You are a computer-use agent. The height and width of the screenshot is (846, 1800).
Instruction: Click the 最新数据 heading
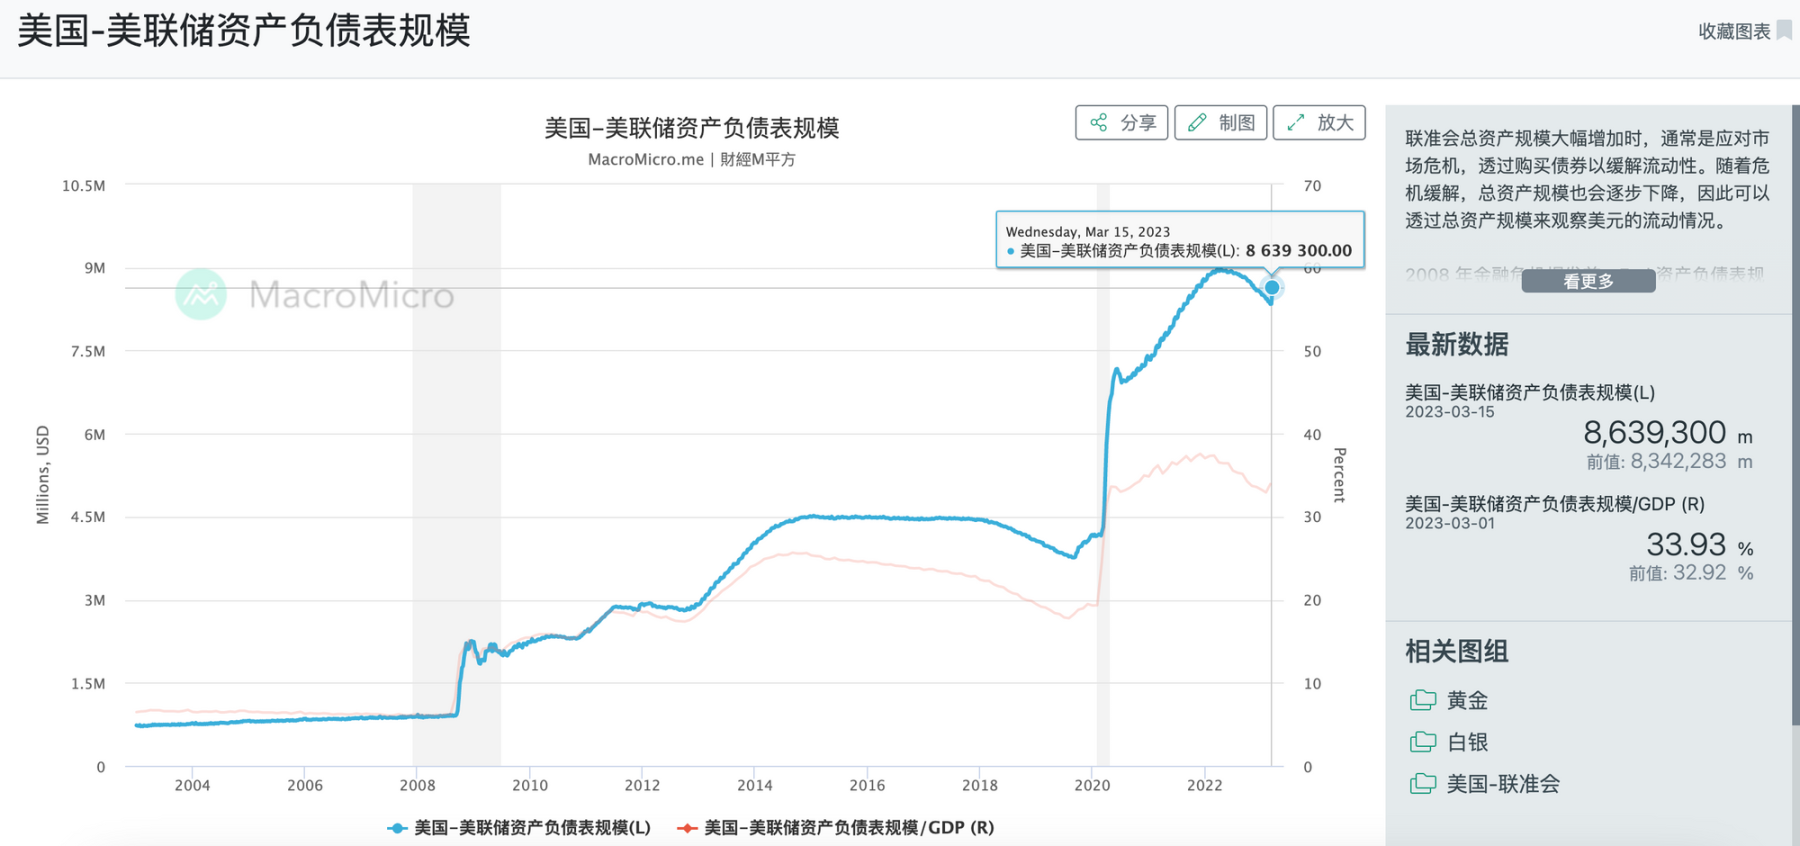tap(1457, 345)
